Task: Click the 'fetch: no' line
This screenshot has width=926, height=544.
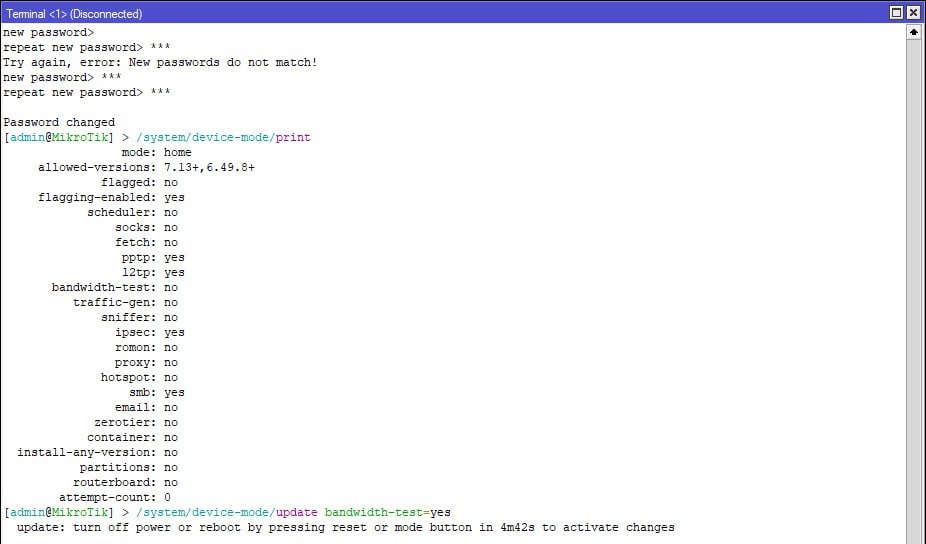Action: click(146, 242)
